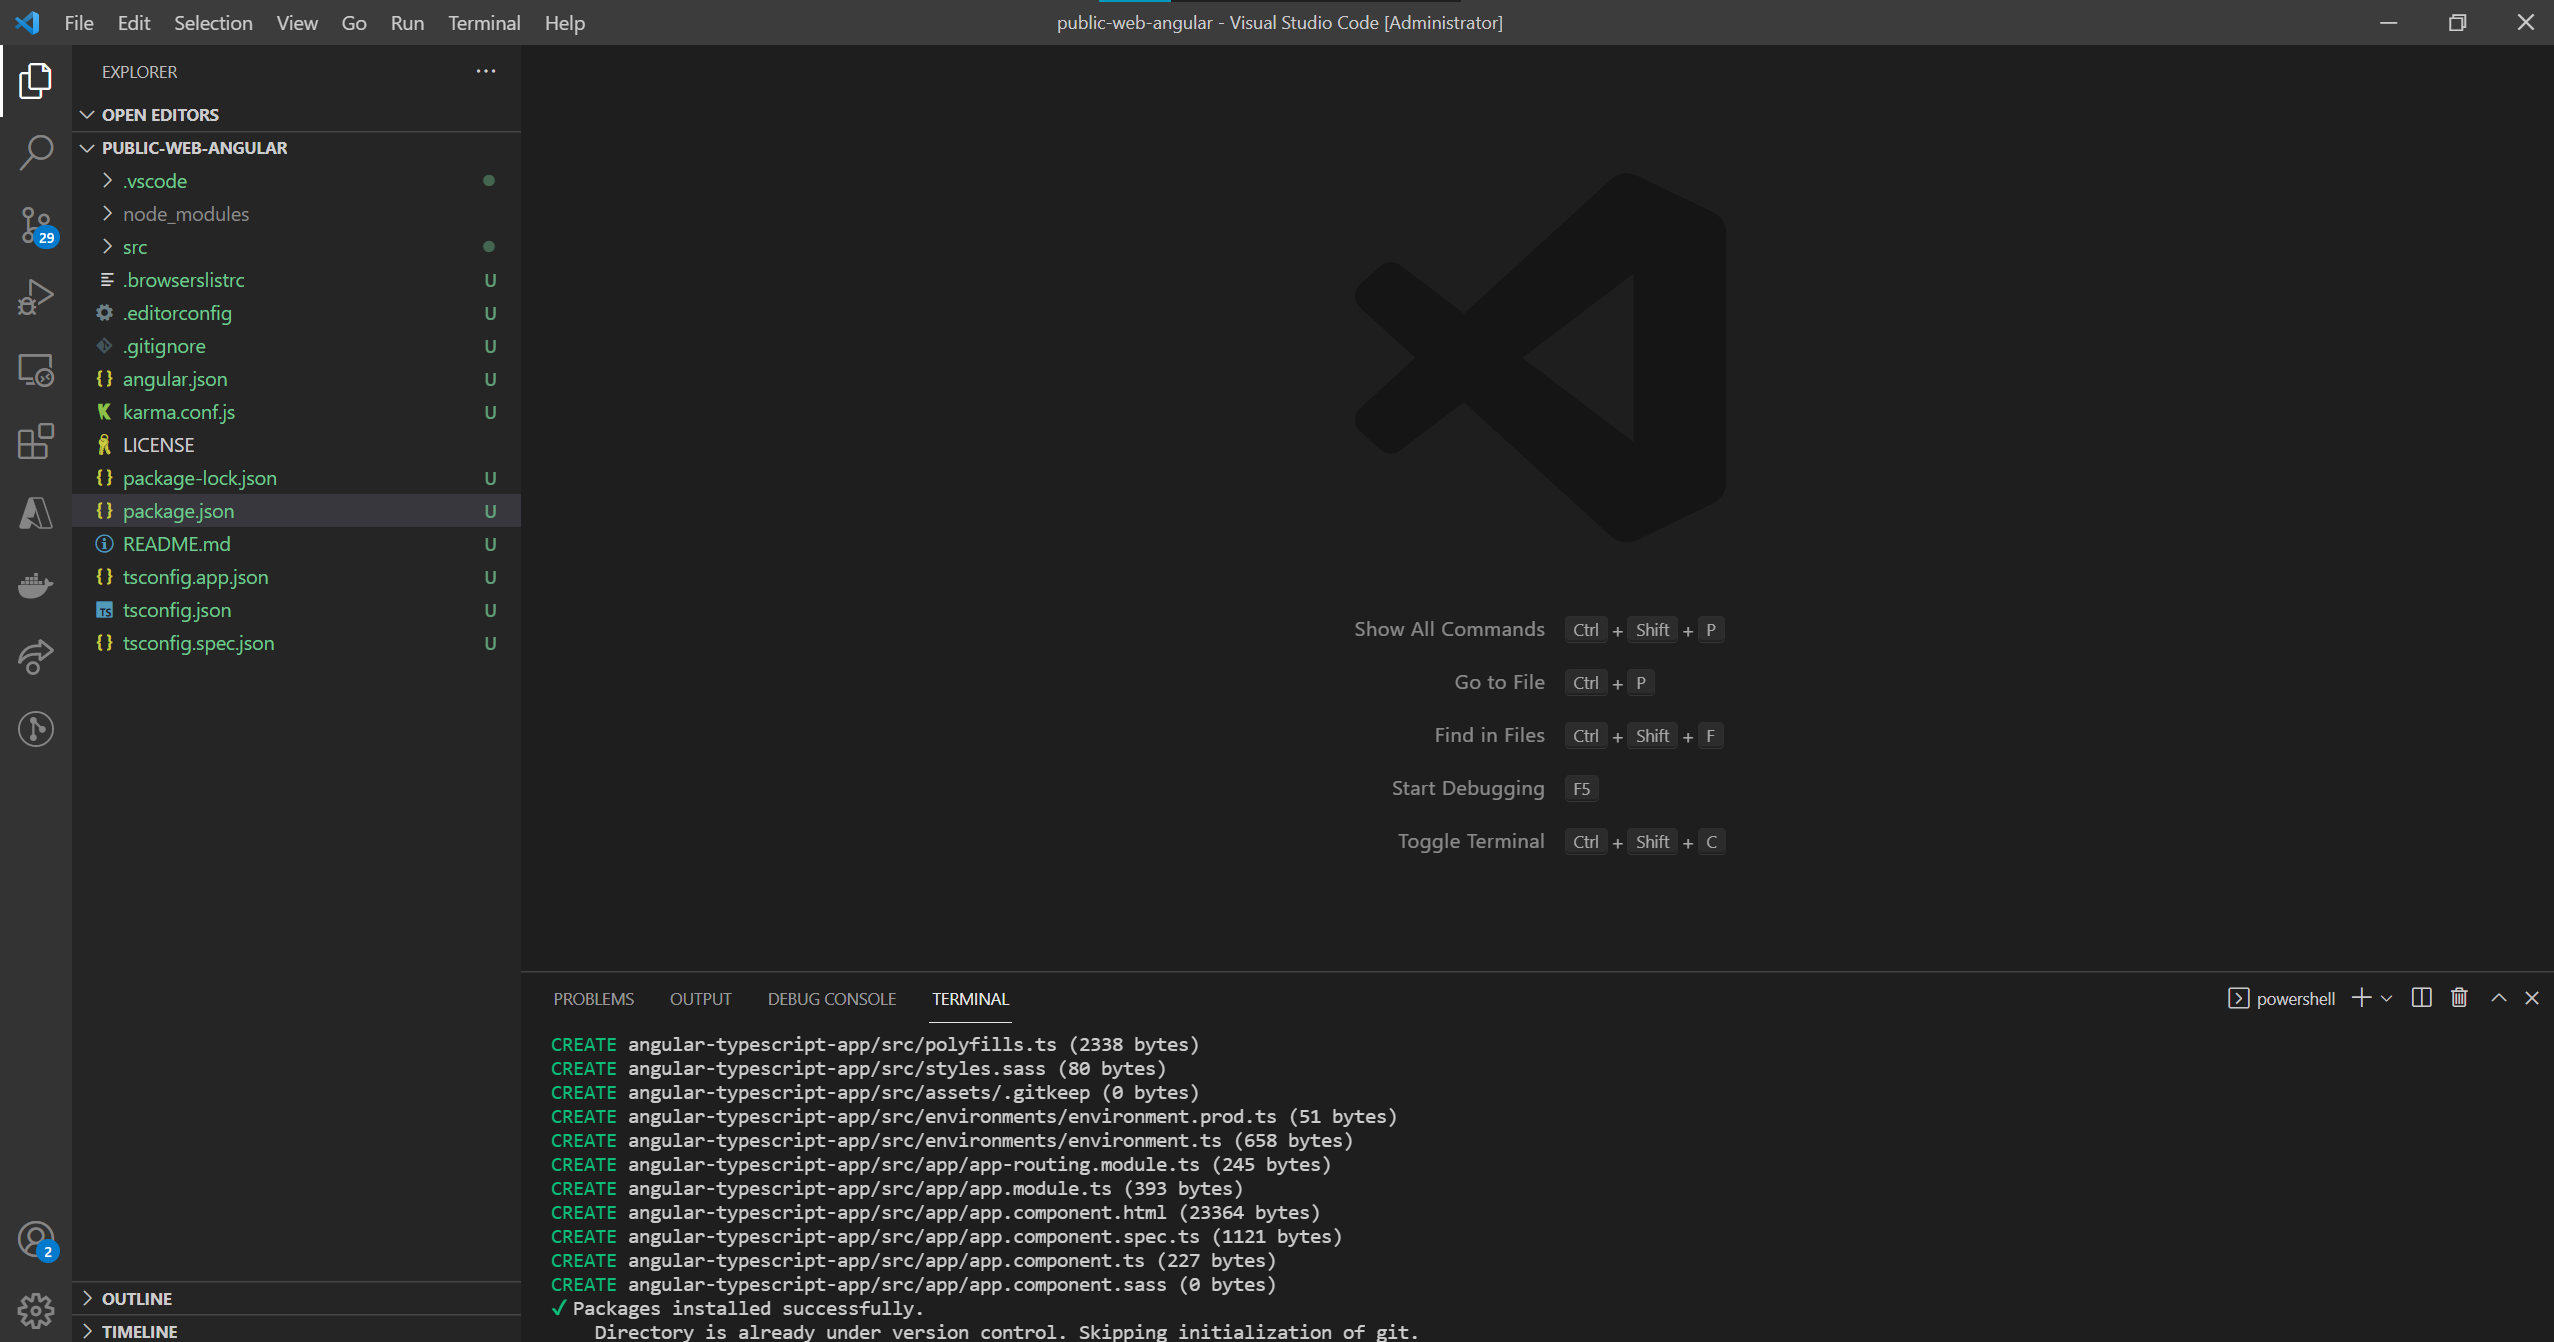Open the Docker view icon

point(36,585)
